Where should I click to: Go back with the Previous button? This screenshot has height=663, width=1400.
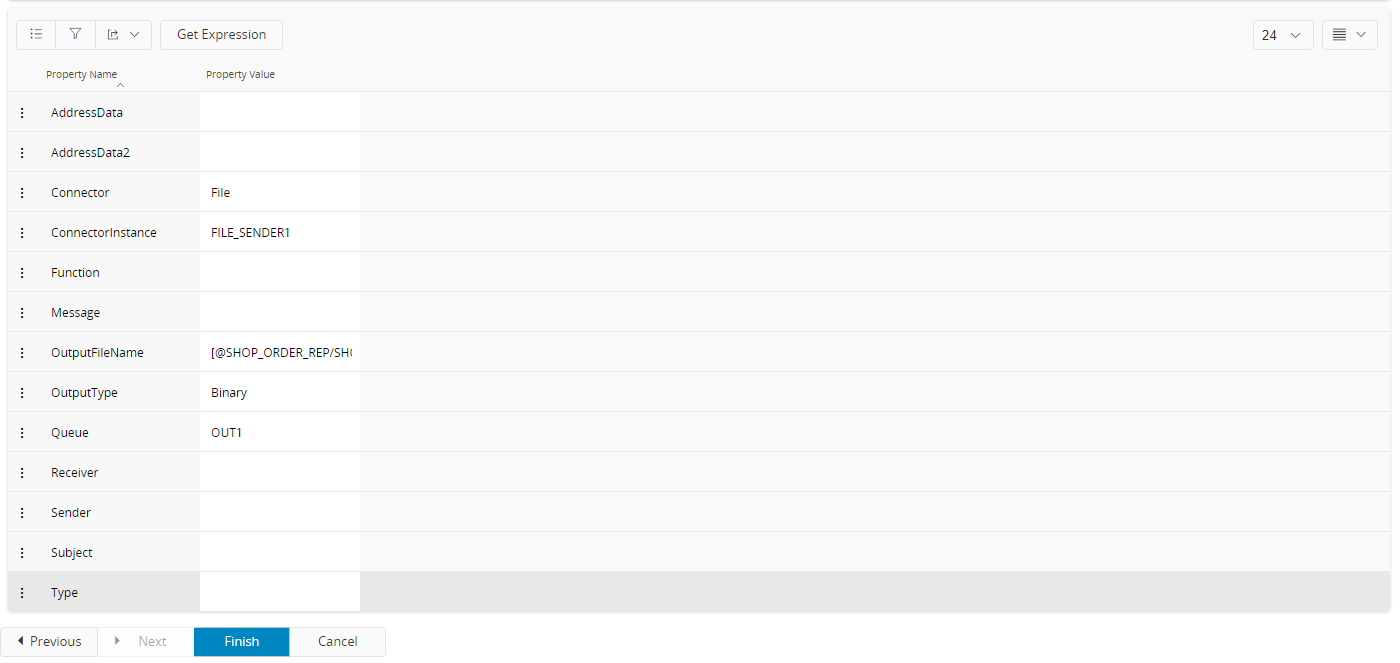[49, 642]
